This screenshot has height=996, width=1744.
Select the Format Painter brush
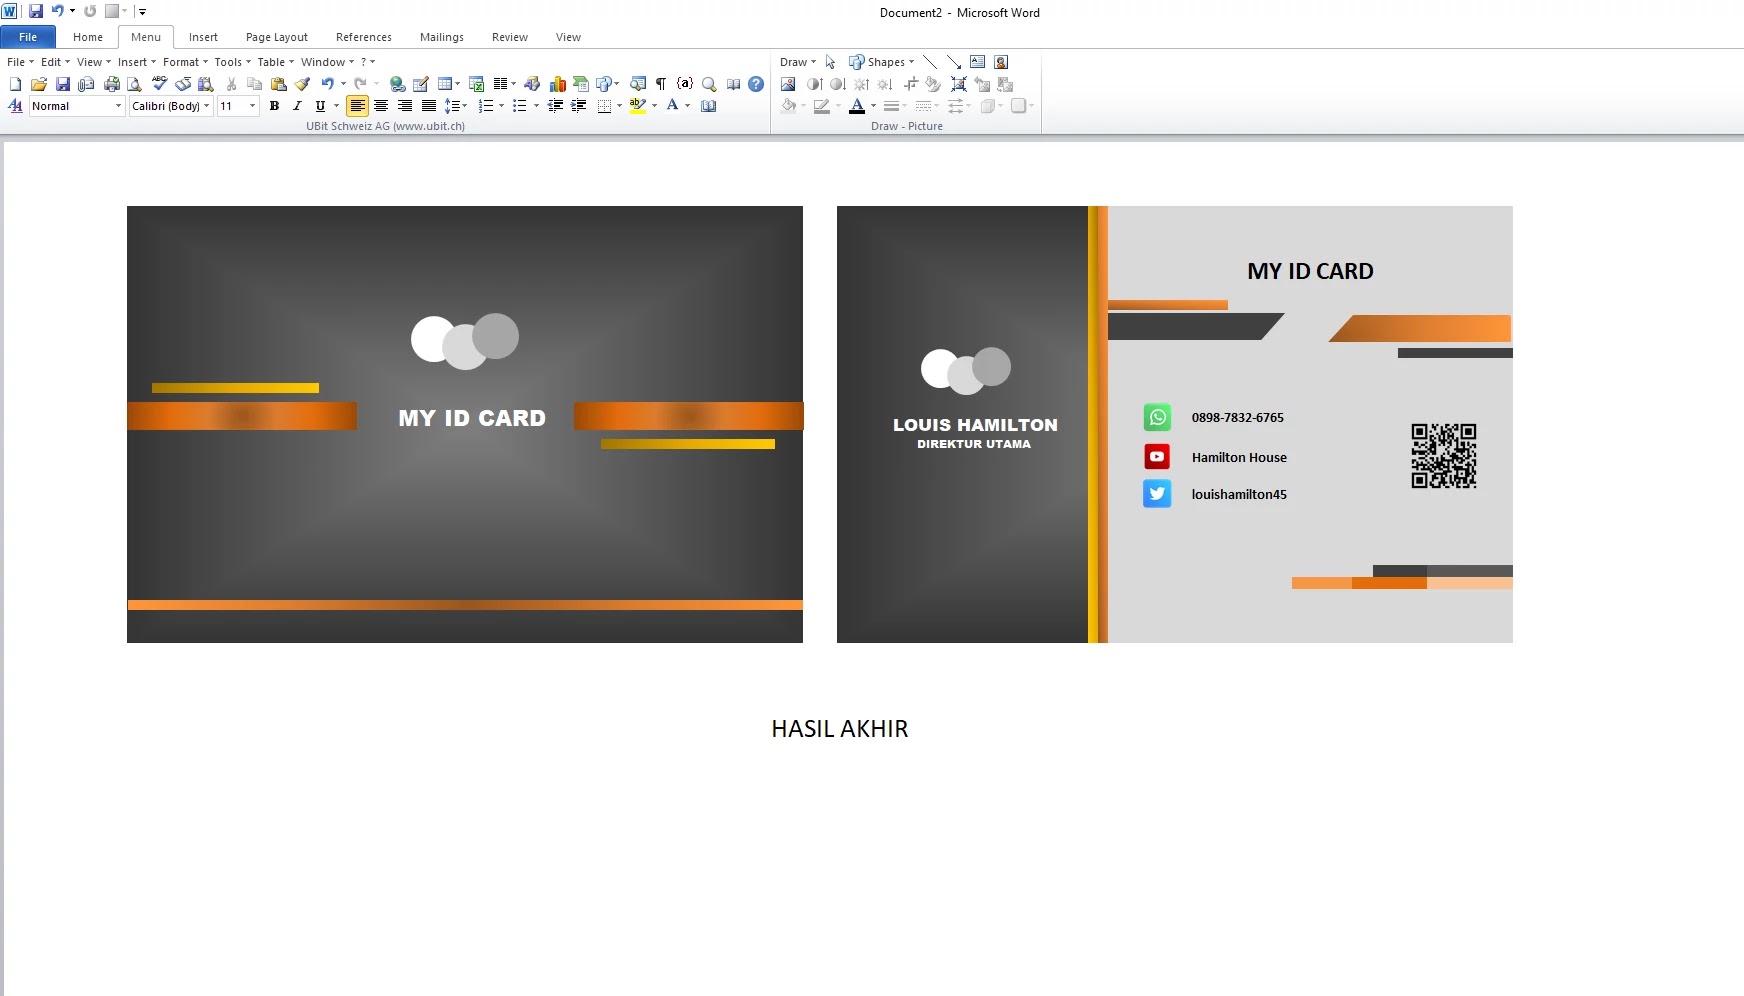click(x=303, y=84)
